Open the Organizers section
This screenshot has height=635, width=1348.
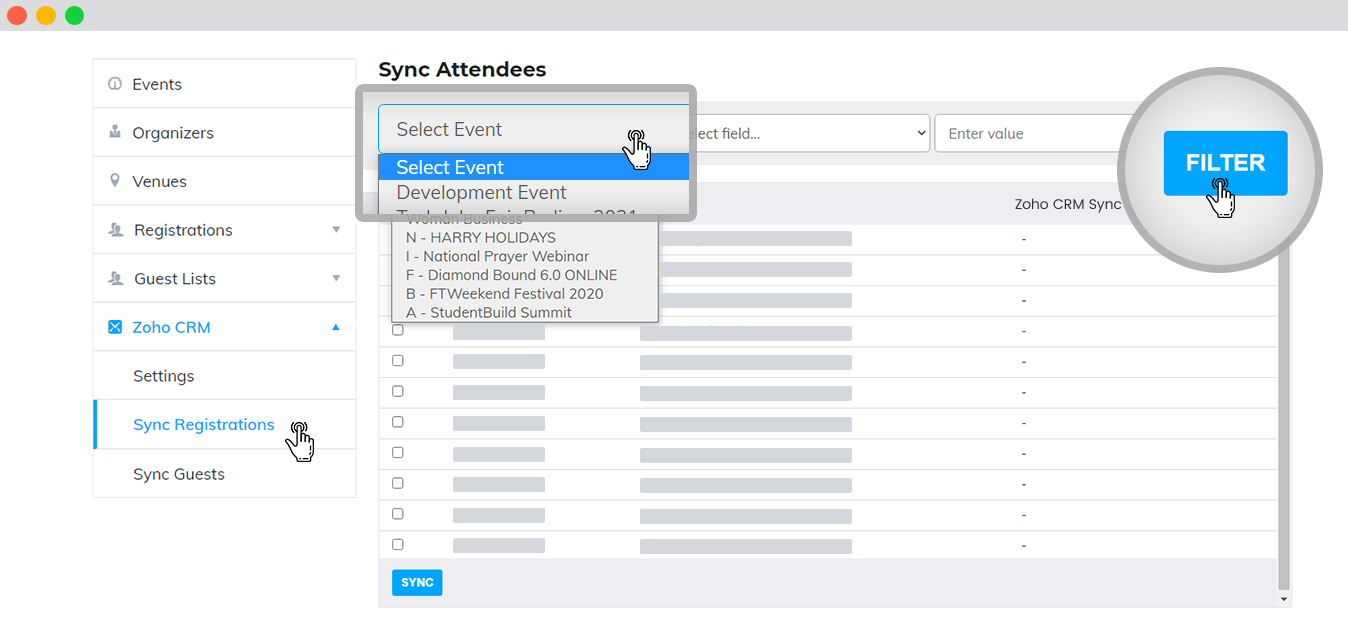click(x=224, y=132)
